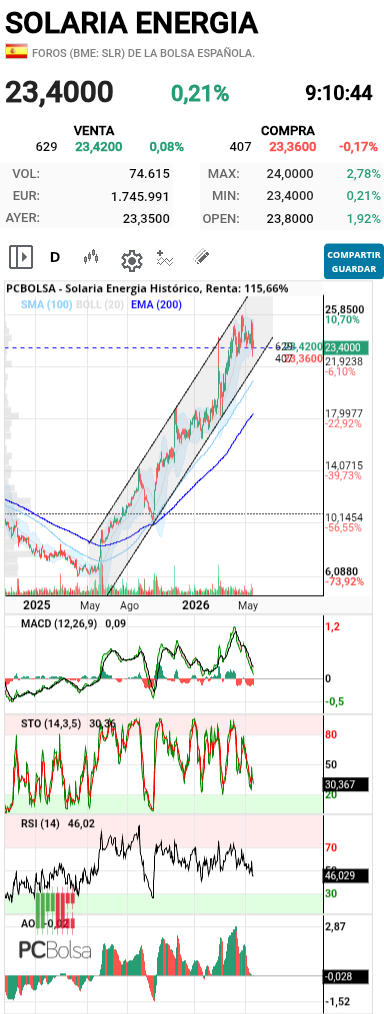The width and height of the screenshot is (384, 1014).
Task: Click the VOL value 74.615
Action: pyautogui.click(x=149, y=173)
